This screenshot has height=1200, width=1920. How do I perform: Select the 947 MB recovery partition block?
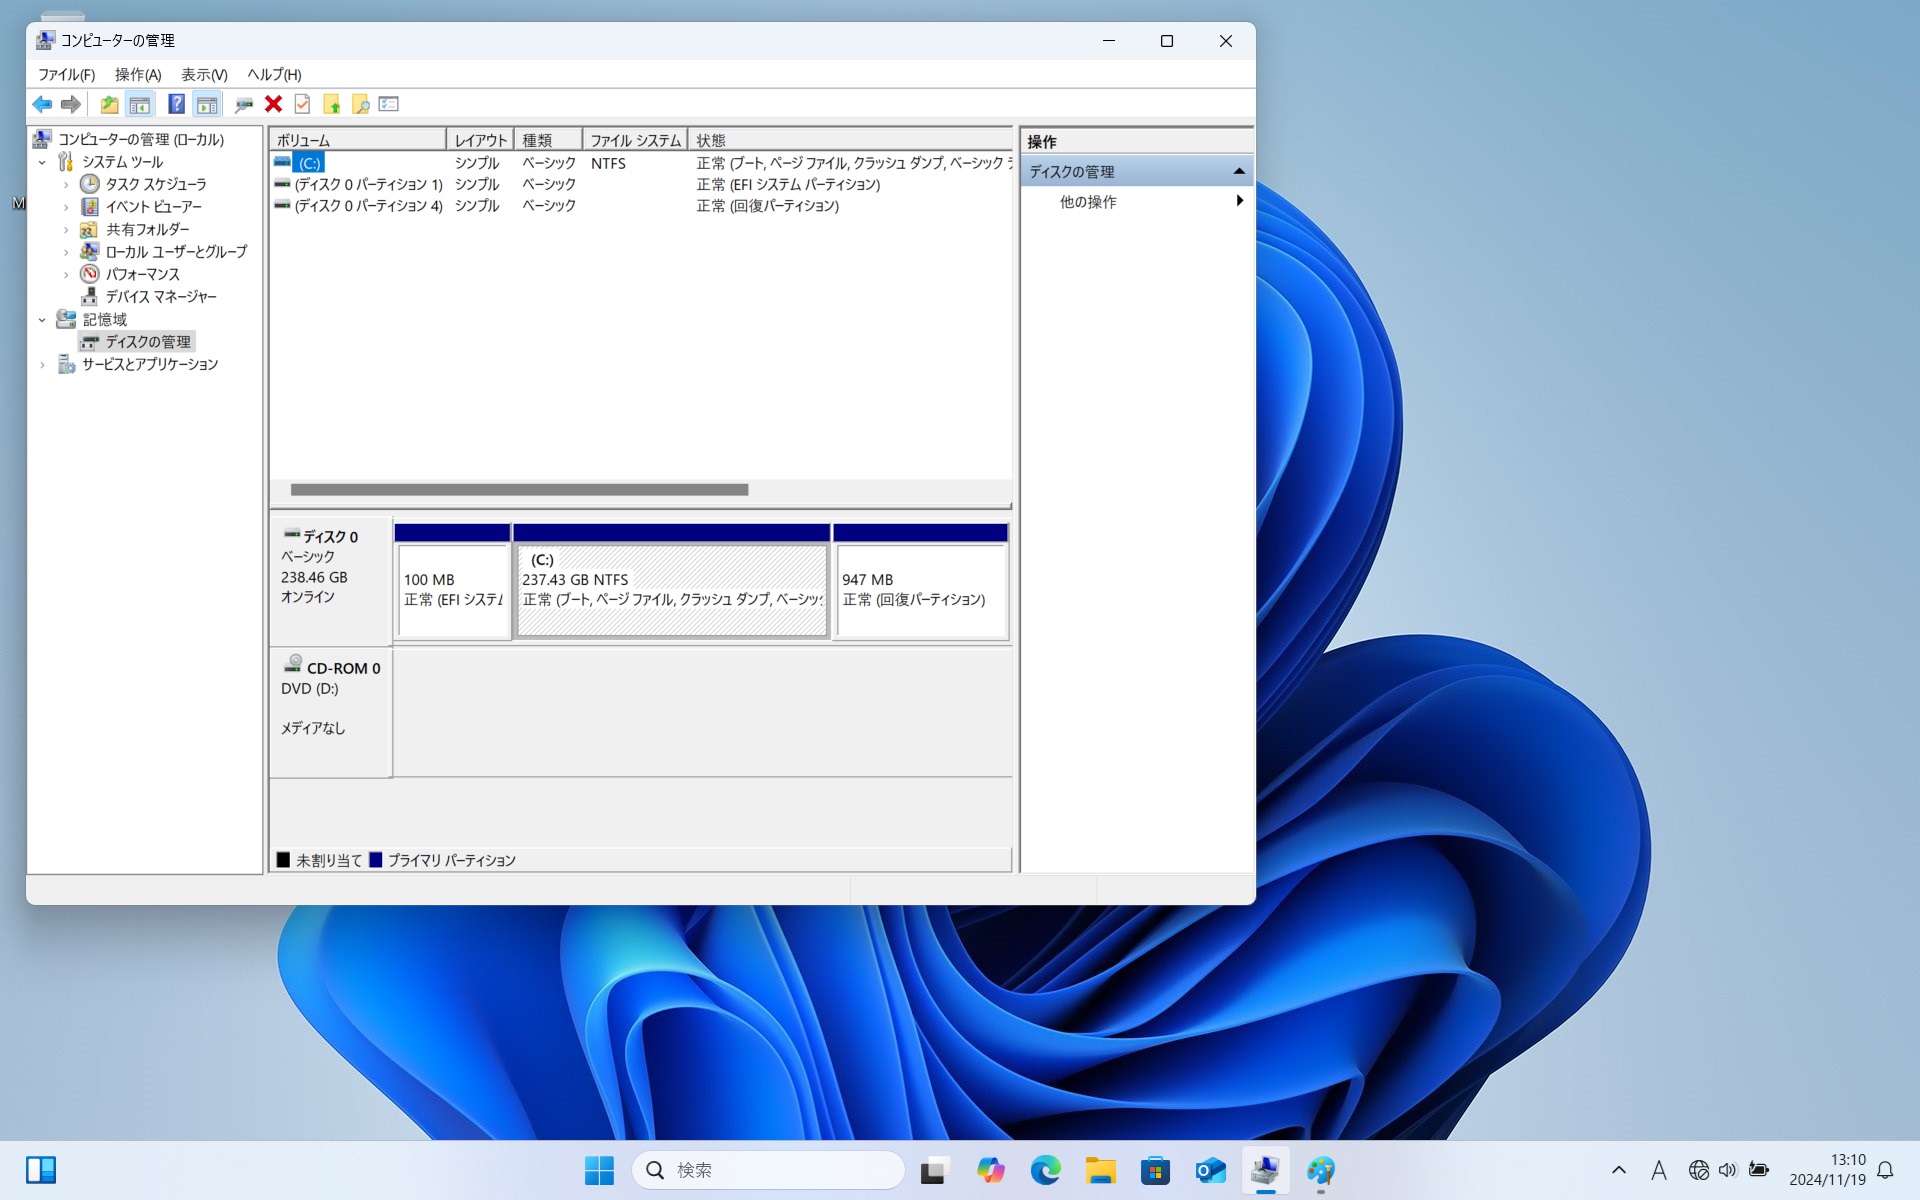click(x=921, y=582)
